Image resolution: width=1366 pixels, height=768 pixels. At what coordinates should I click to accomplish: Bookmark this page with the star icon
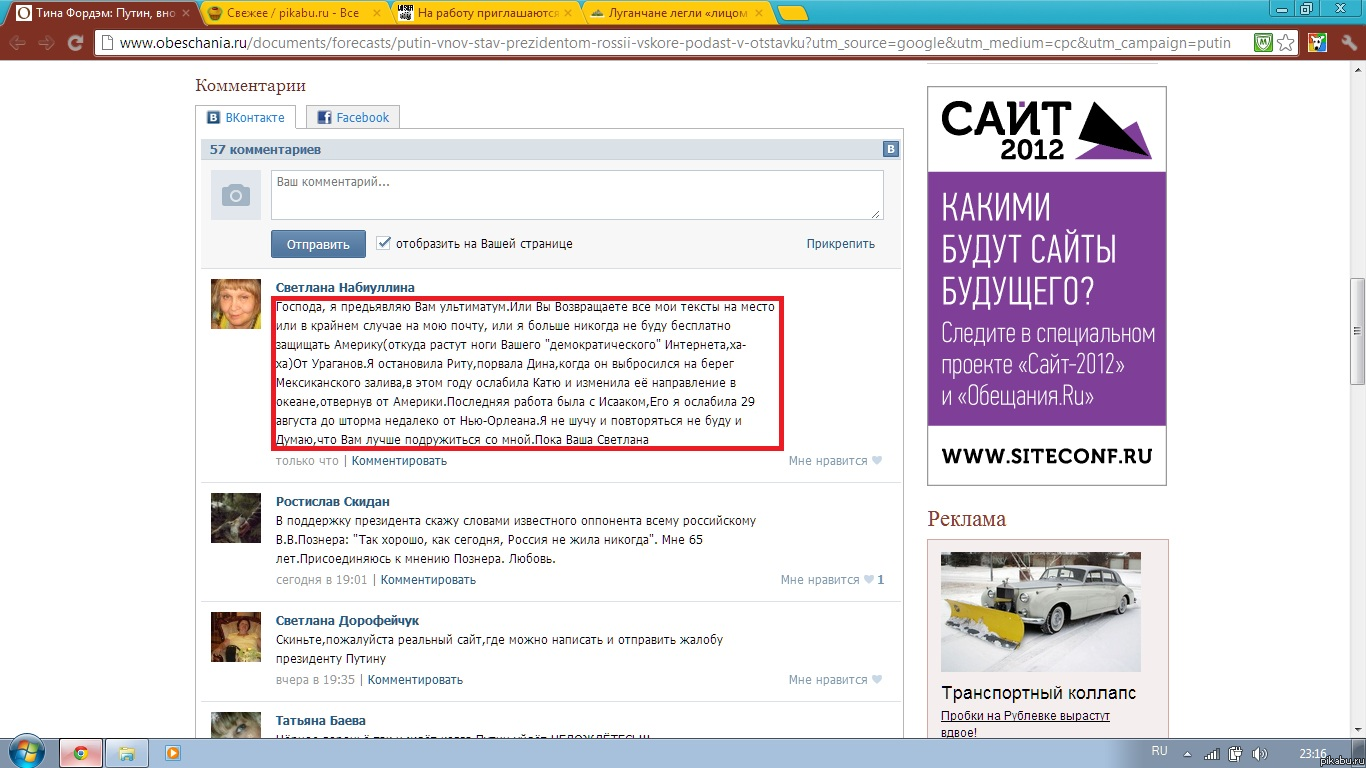[x=1286, y=43]
